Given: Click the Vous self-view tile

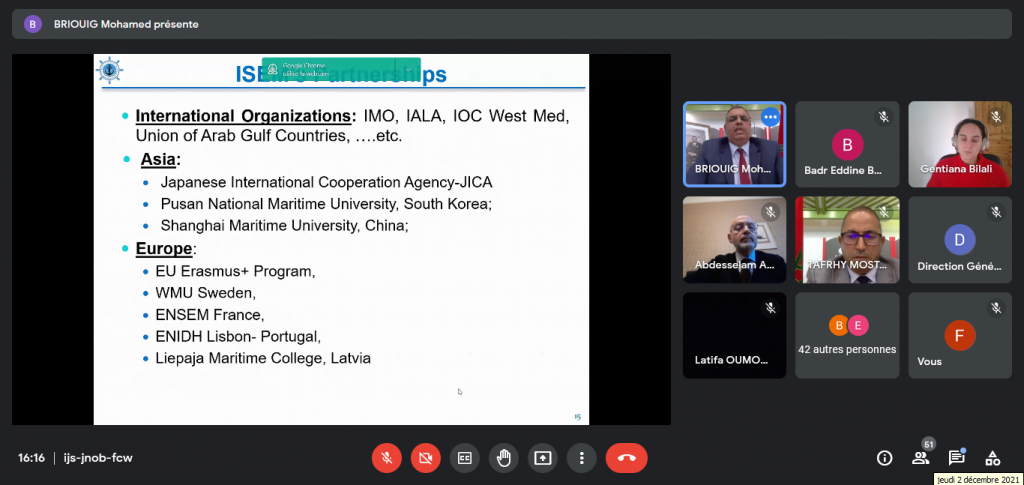Looking at the screenshot, I should pyautogui.click(x=959, y=335).
